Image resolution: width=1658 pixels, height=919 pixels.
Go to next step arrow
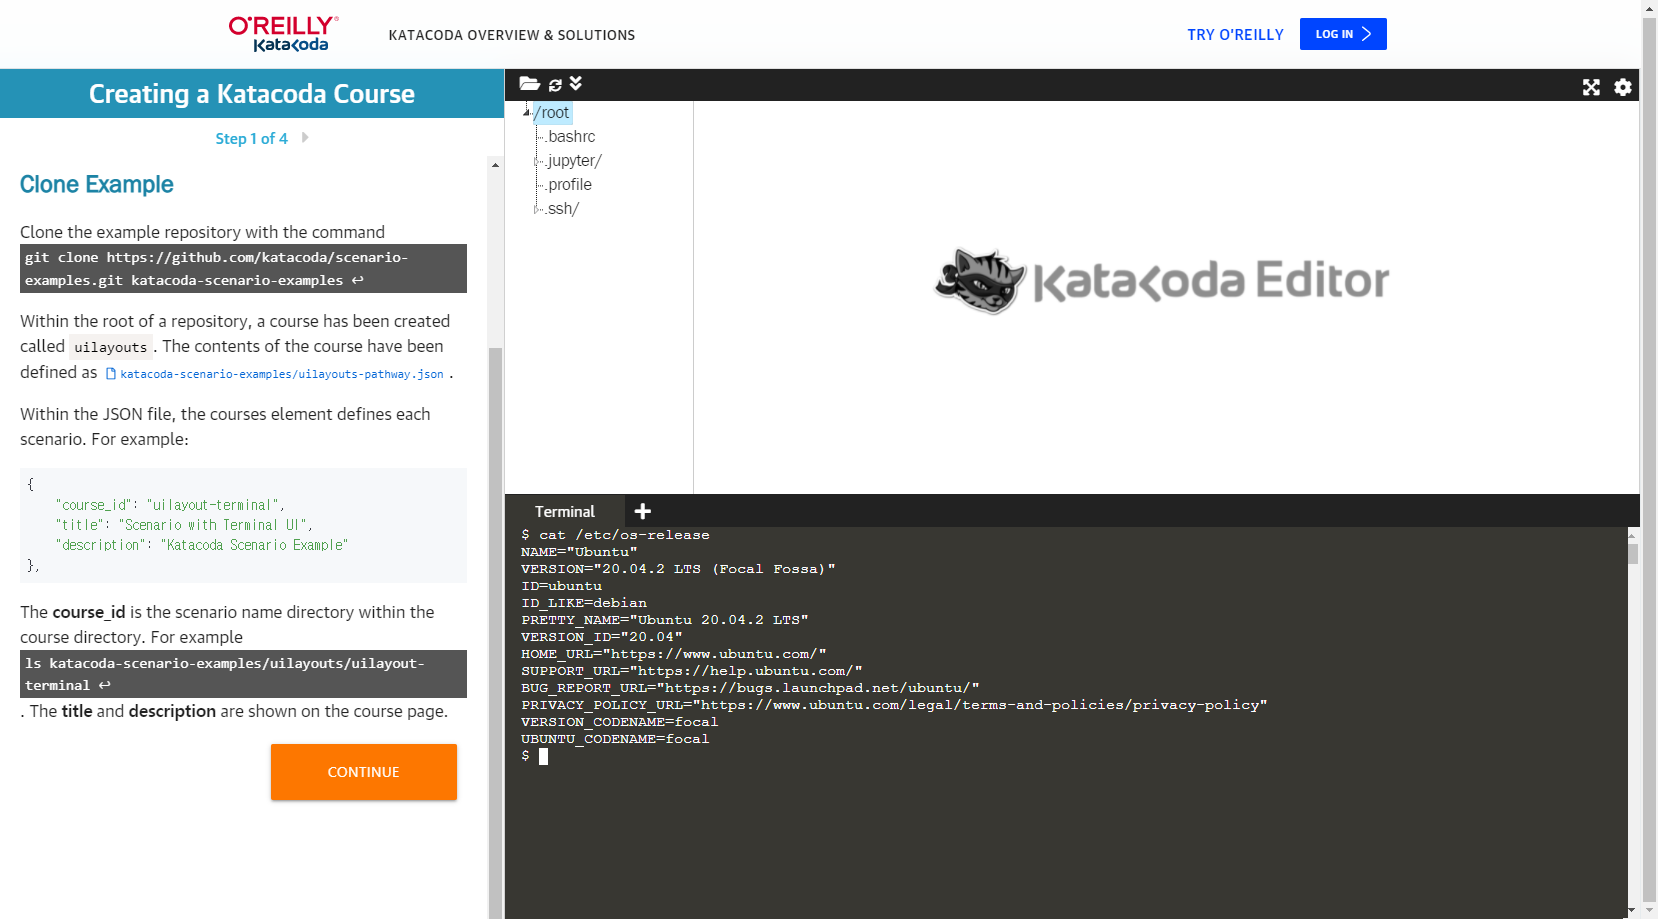[x=305, y=138]
